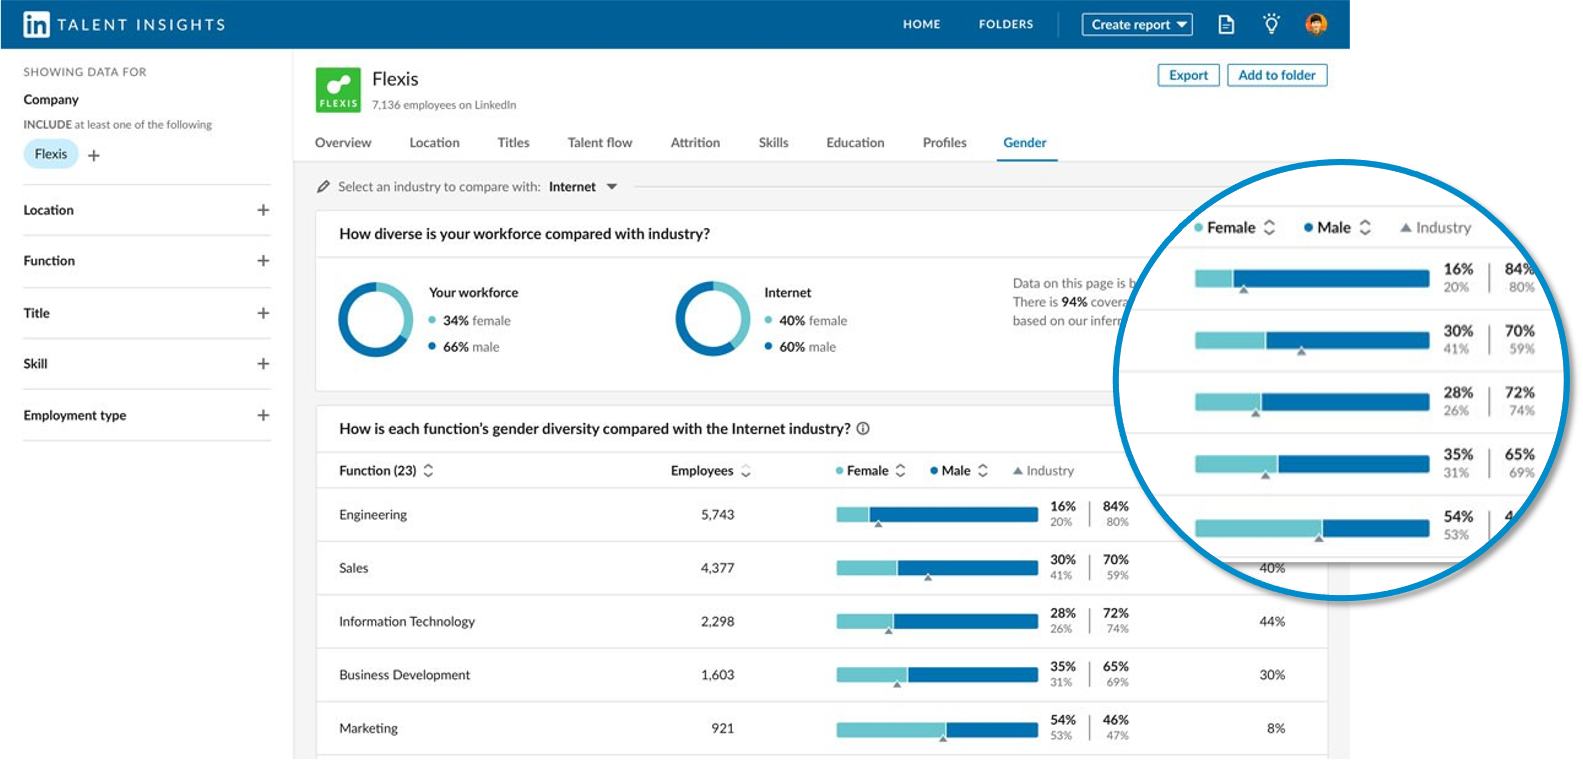Viewport: 1583px width, 760px height.
Task: Select the Information Technology row label
Action: 407,622
